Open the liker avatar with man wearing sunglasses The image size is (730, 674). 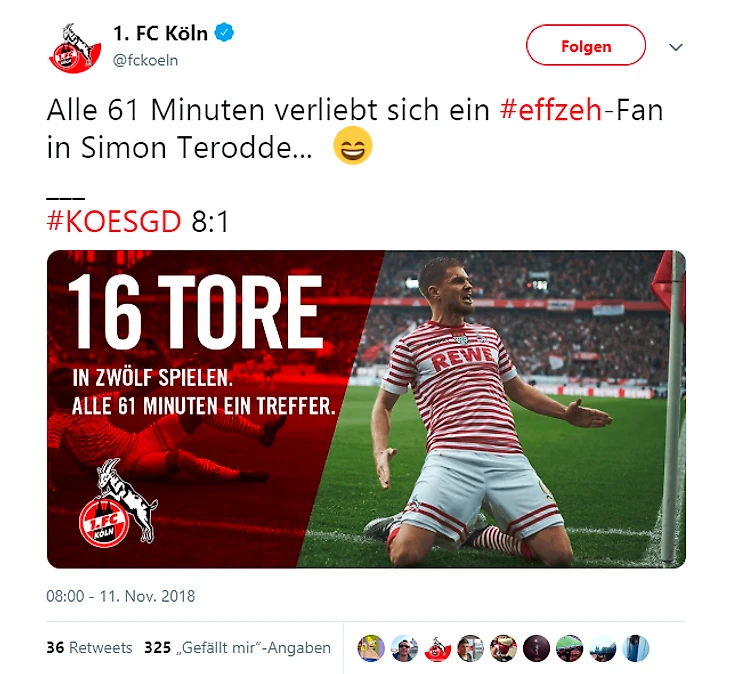tap(404, 648)
